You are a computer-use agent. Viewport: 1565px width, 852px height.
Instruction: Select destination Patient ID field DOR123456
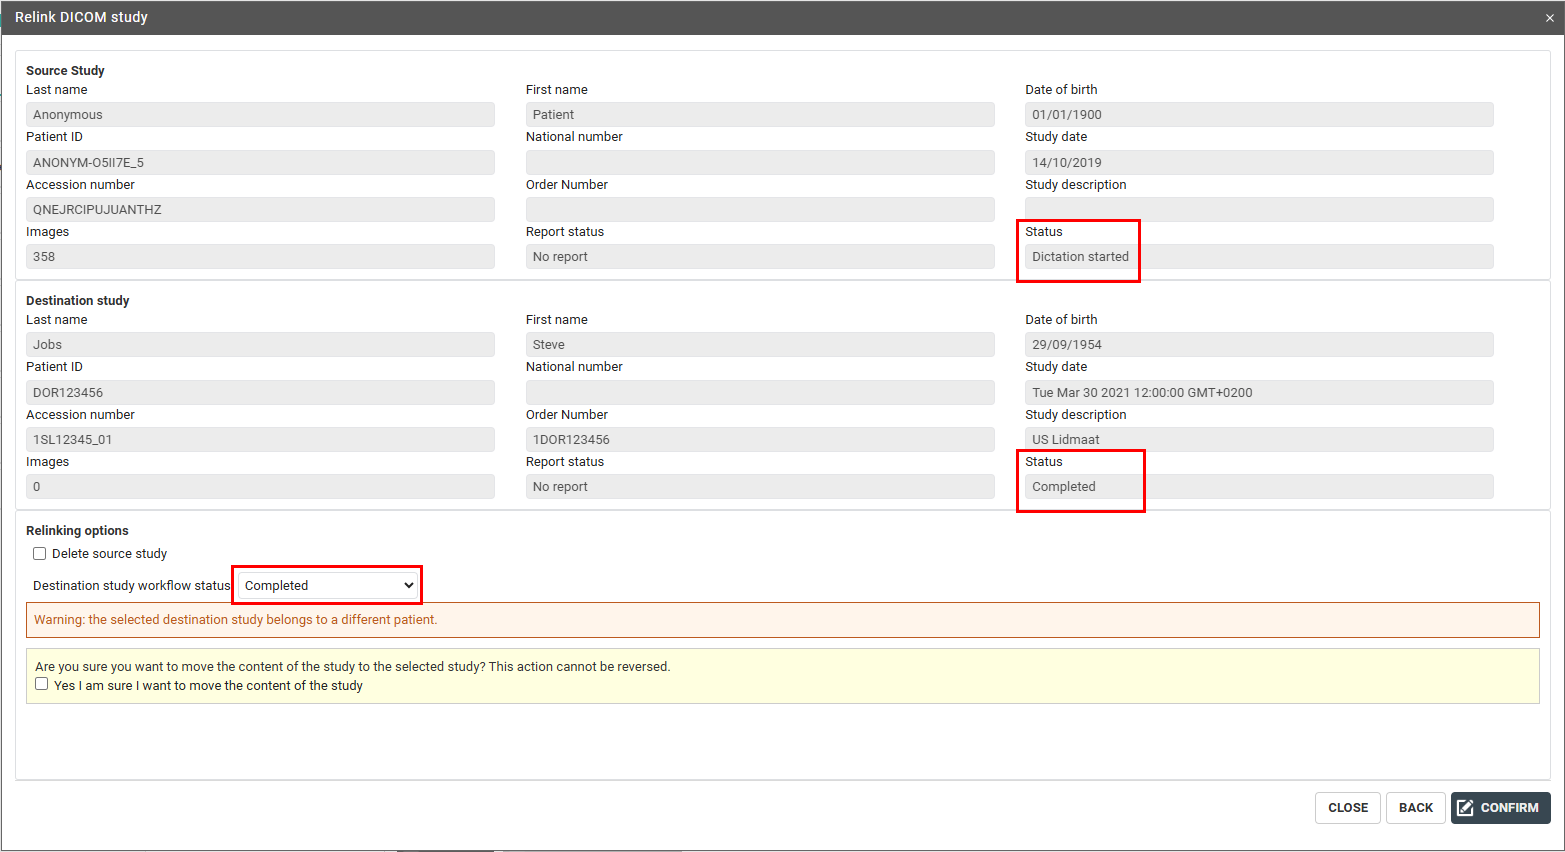tap(260, 392)
